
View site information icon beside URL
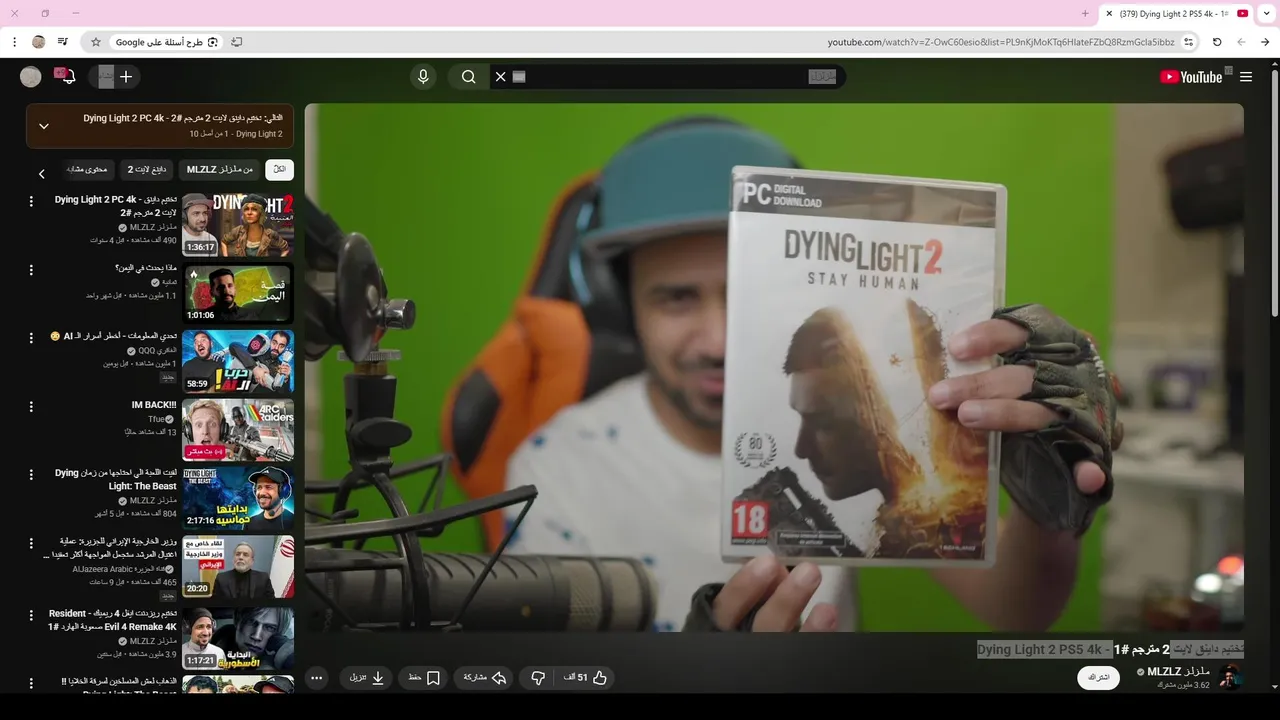click(x=1188, y=42)
